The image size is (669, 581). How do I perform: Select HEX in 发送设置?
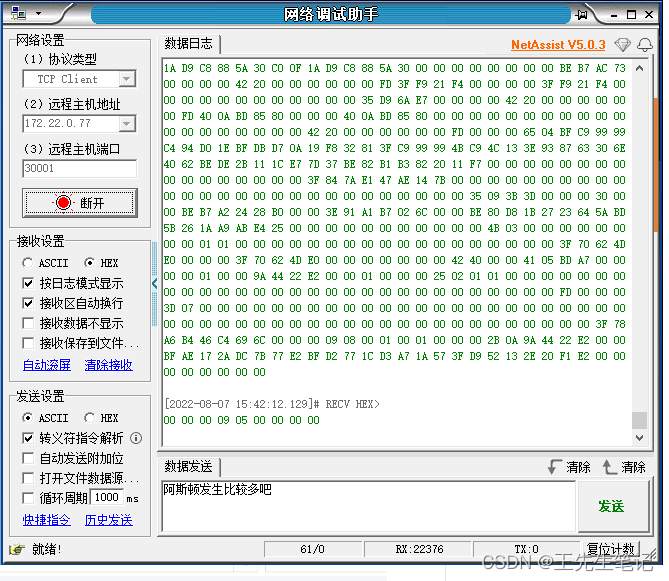(x=89, y=418)
